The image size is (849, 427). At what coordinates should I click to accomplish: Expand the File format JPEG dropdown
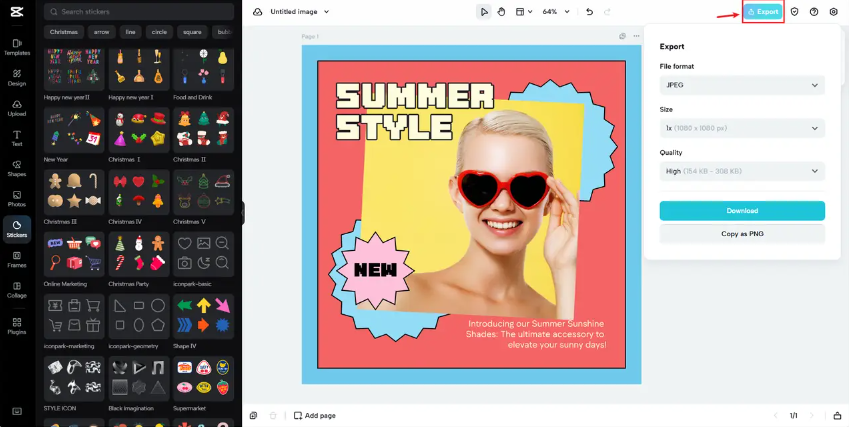[741, 85]
